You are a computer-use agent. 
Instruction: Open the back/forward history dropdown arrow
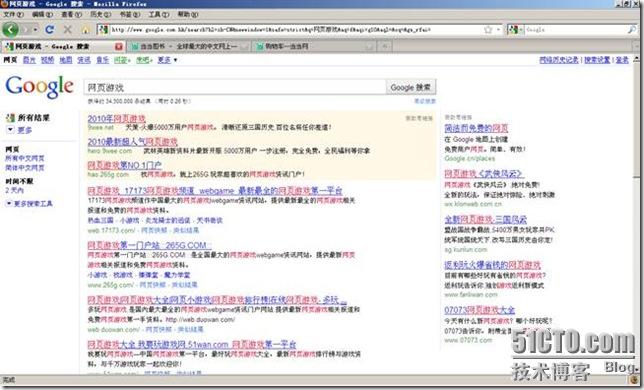click(x=36, y=30)
